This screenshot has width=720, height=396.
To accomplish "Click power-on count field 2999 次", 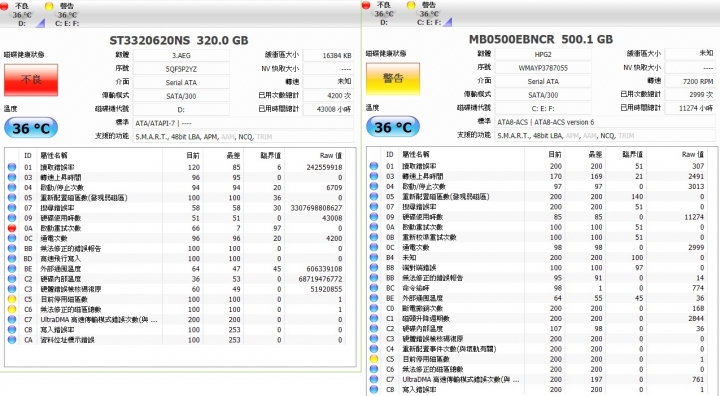I will (690, 95).
